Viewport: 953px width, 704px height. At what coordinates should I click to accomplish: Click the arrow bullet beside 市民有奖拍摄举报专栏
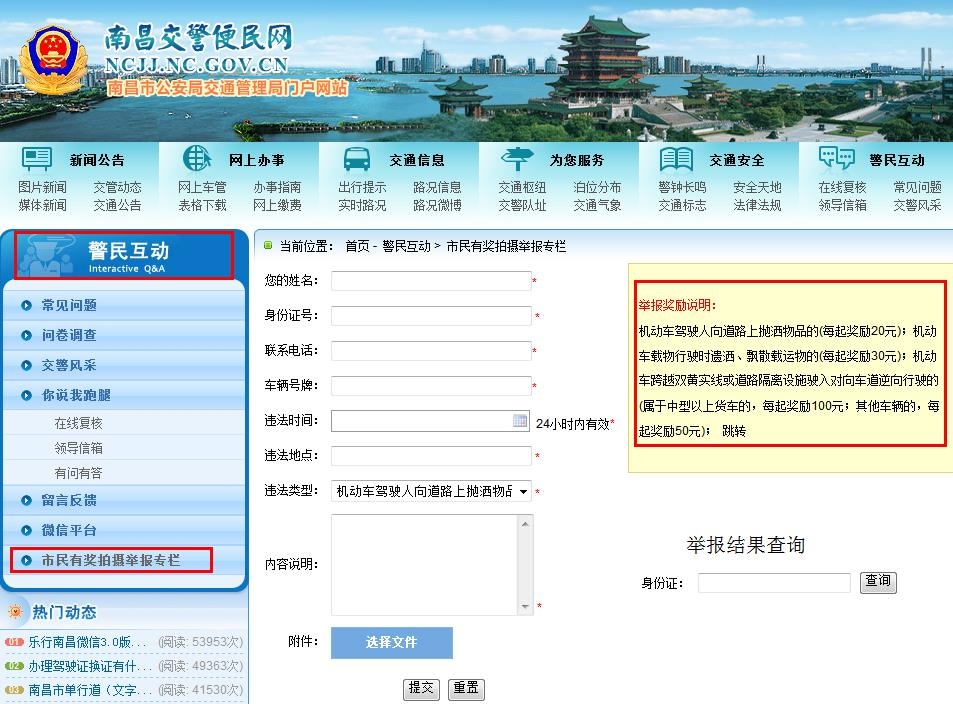26,560
